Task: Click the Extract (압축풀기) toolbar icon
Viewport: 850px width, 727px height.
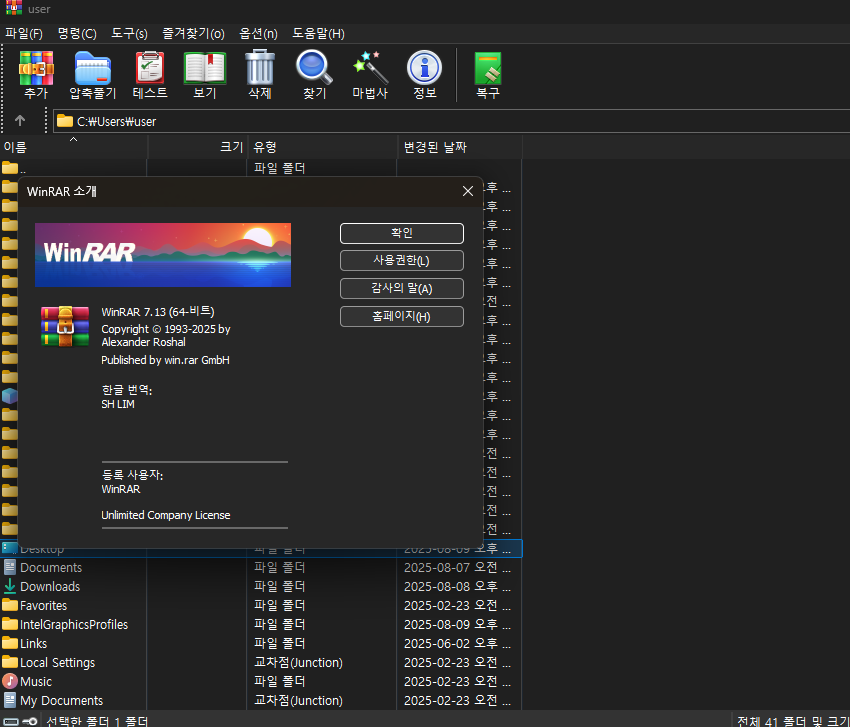Action: (93, 68)
